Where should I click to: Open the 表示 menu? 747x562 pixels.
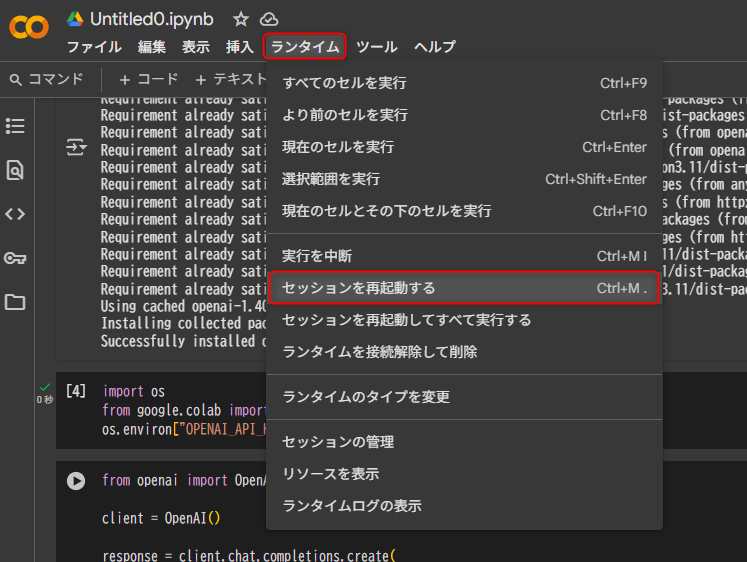coord(196,47)
